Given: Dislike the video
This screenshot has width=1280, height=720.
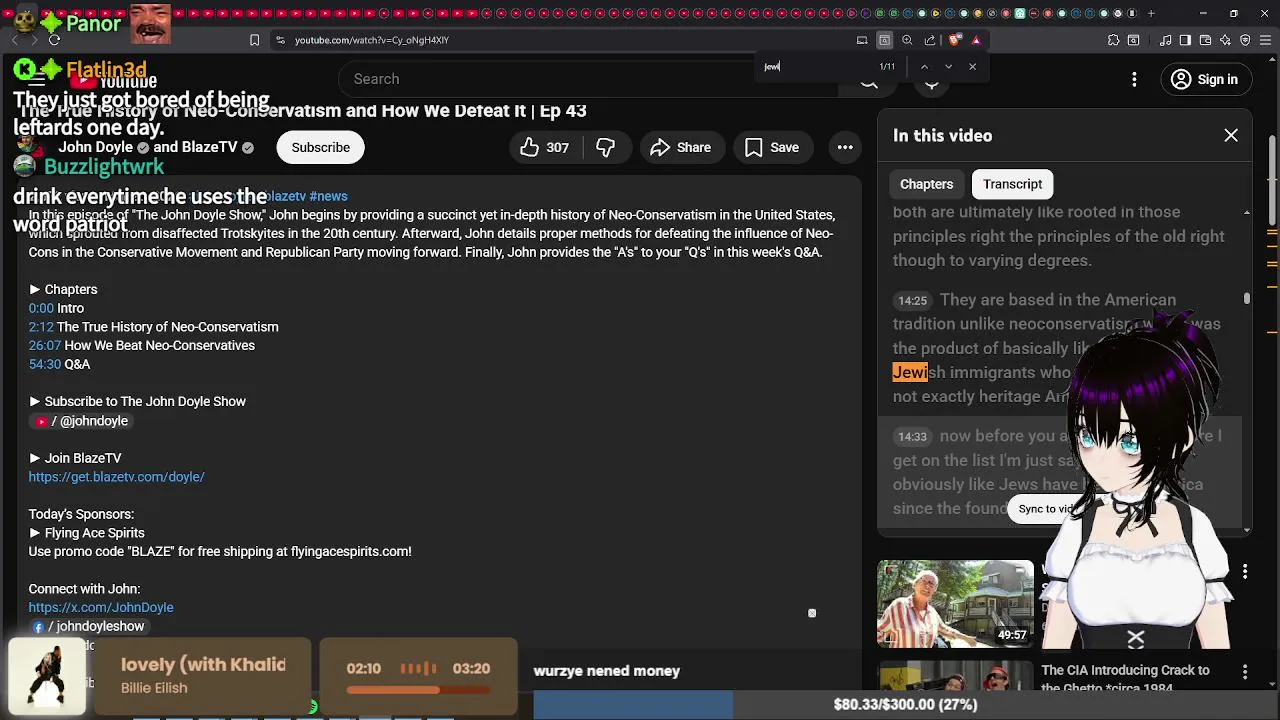Looking at the screenshot, I should [x=605, y=148].
